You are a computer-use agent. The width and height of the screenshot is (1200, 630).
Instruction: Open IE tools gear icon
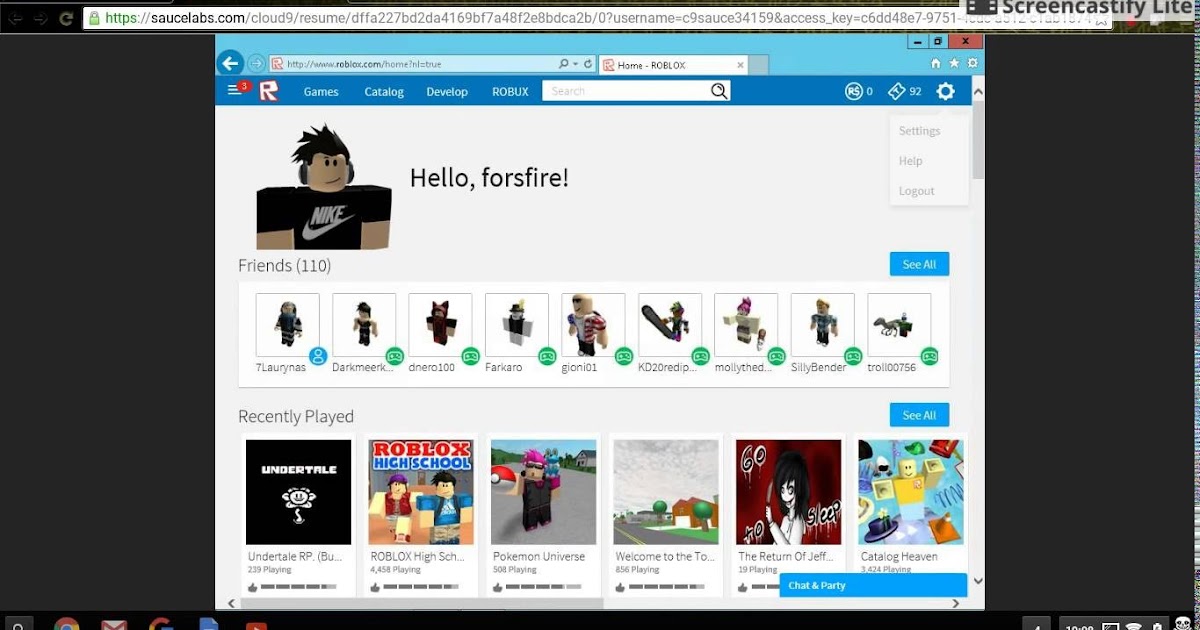pos(972,63)
